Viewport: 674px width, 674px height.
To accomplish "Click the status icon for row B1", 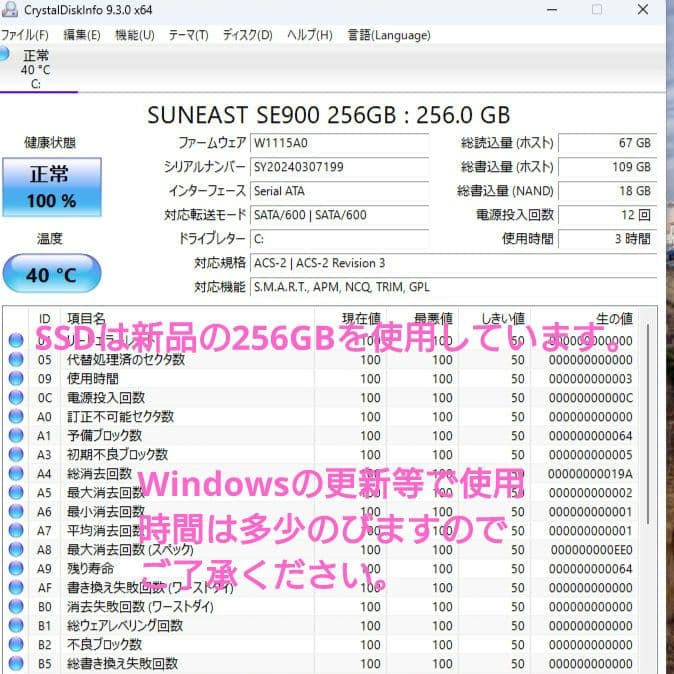I will tap(16, 625).
